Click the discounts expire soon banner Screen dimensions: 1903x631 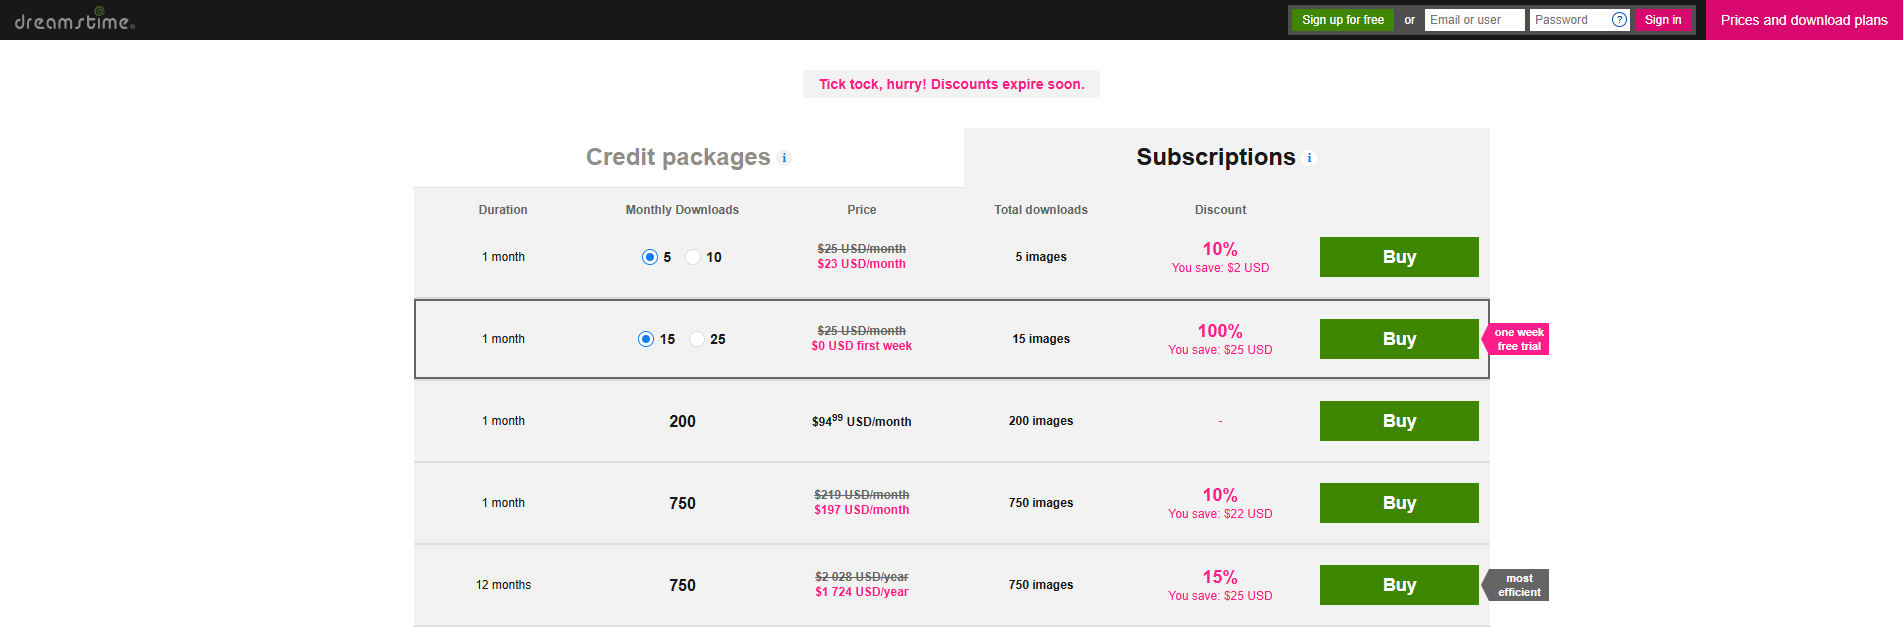[x=951, y=84]
